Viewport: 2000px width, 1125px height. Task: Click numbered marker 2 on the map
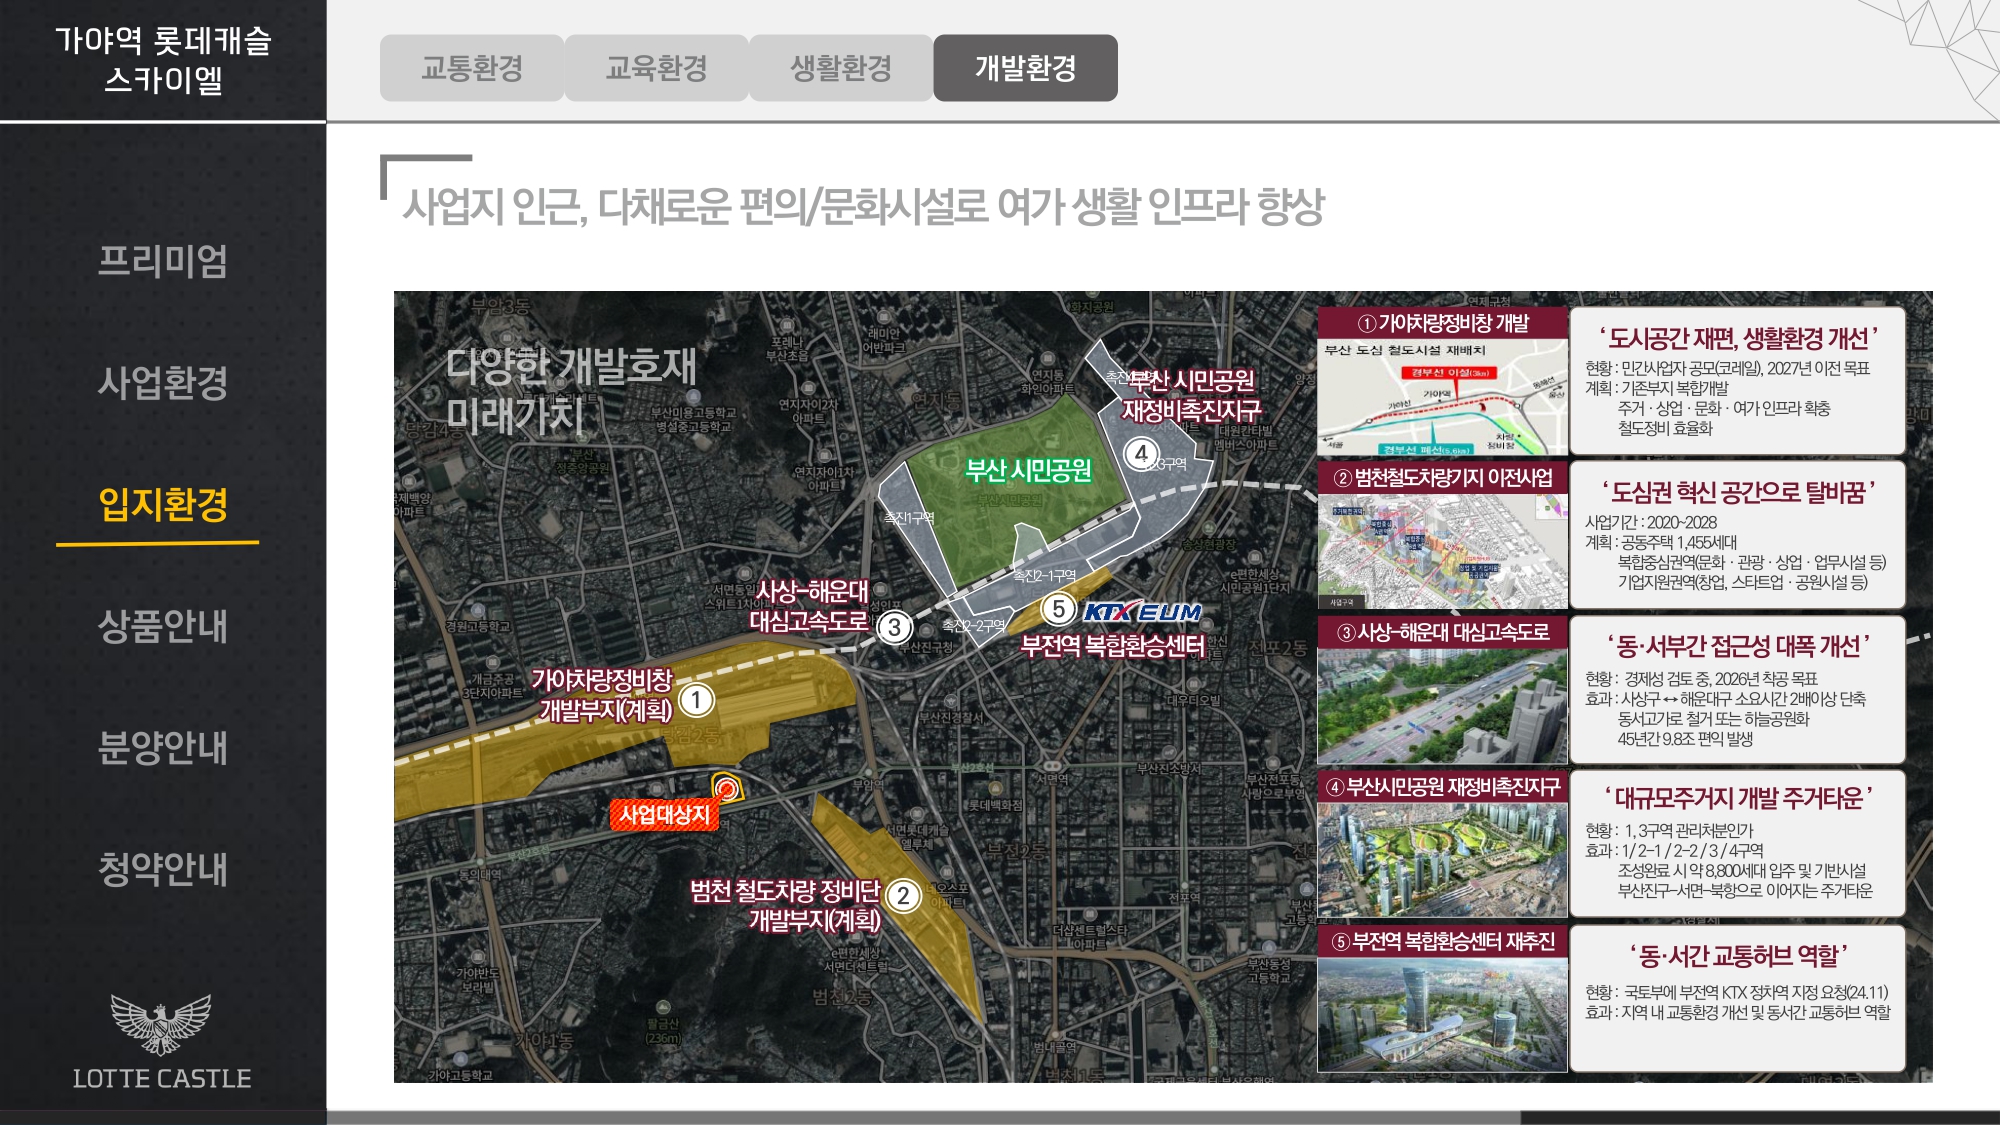click(x=903, y=895)
